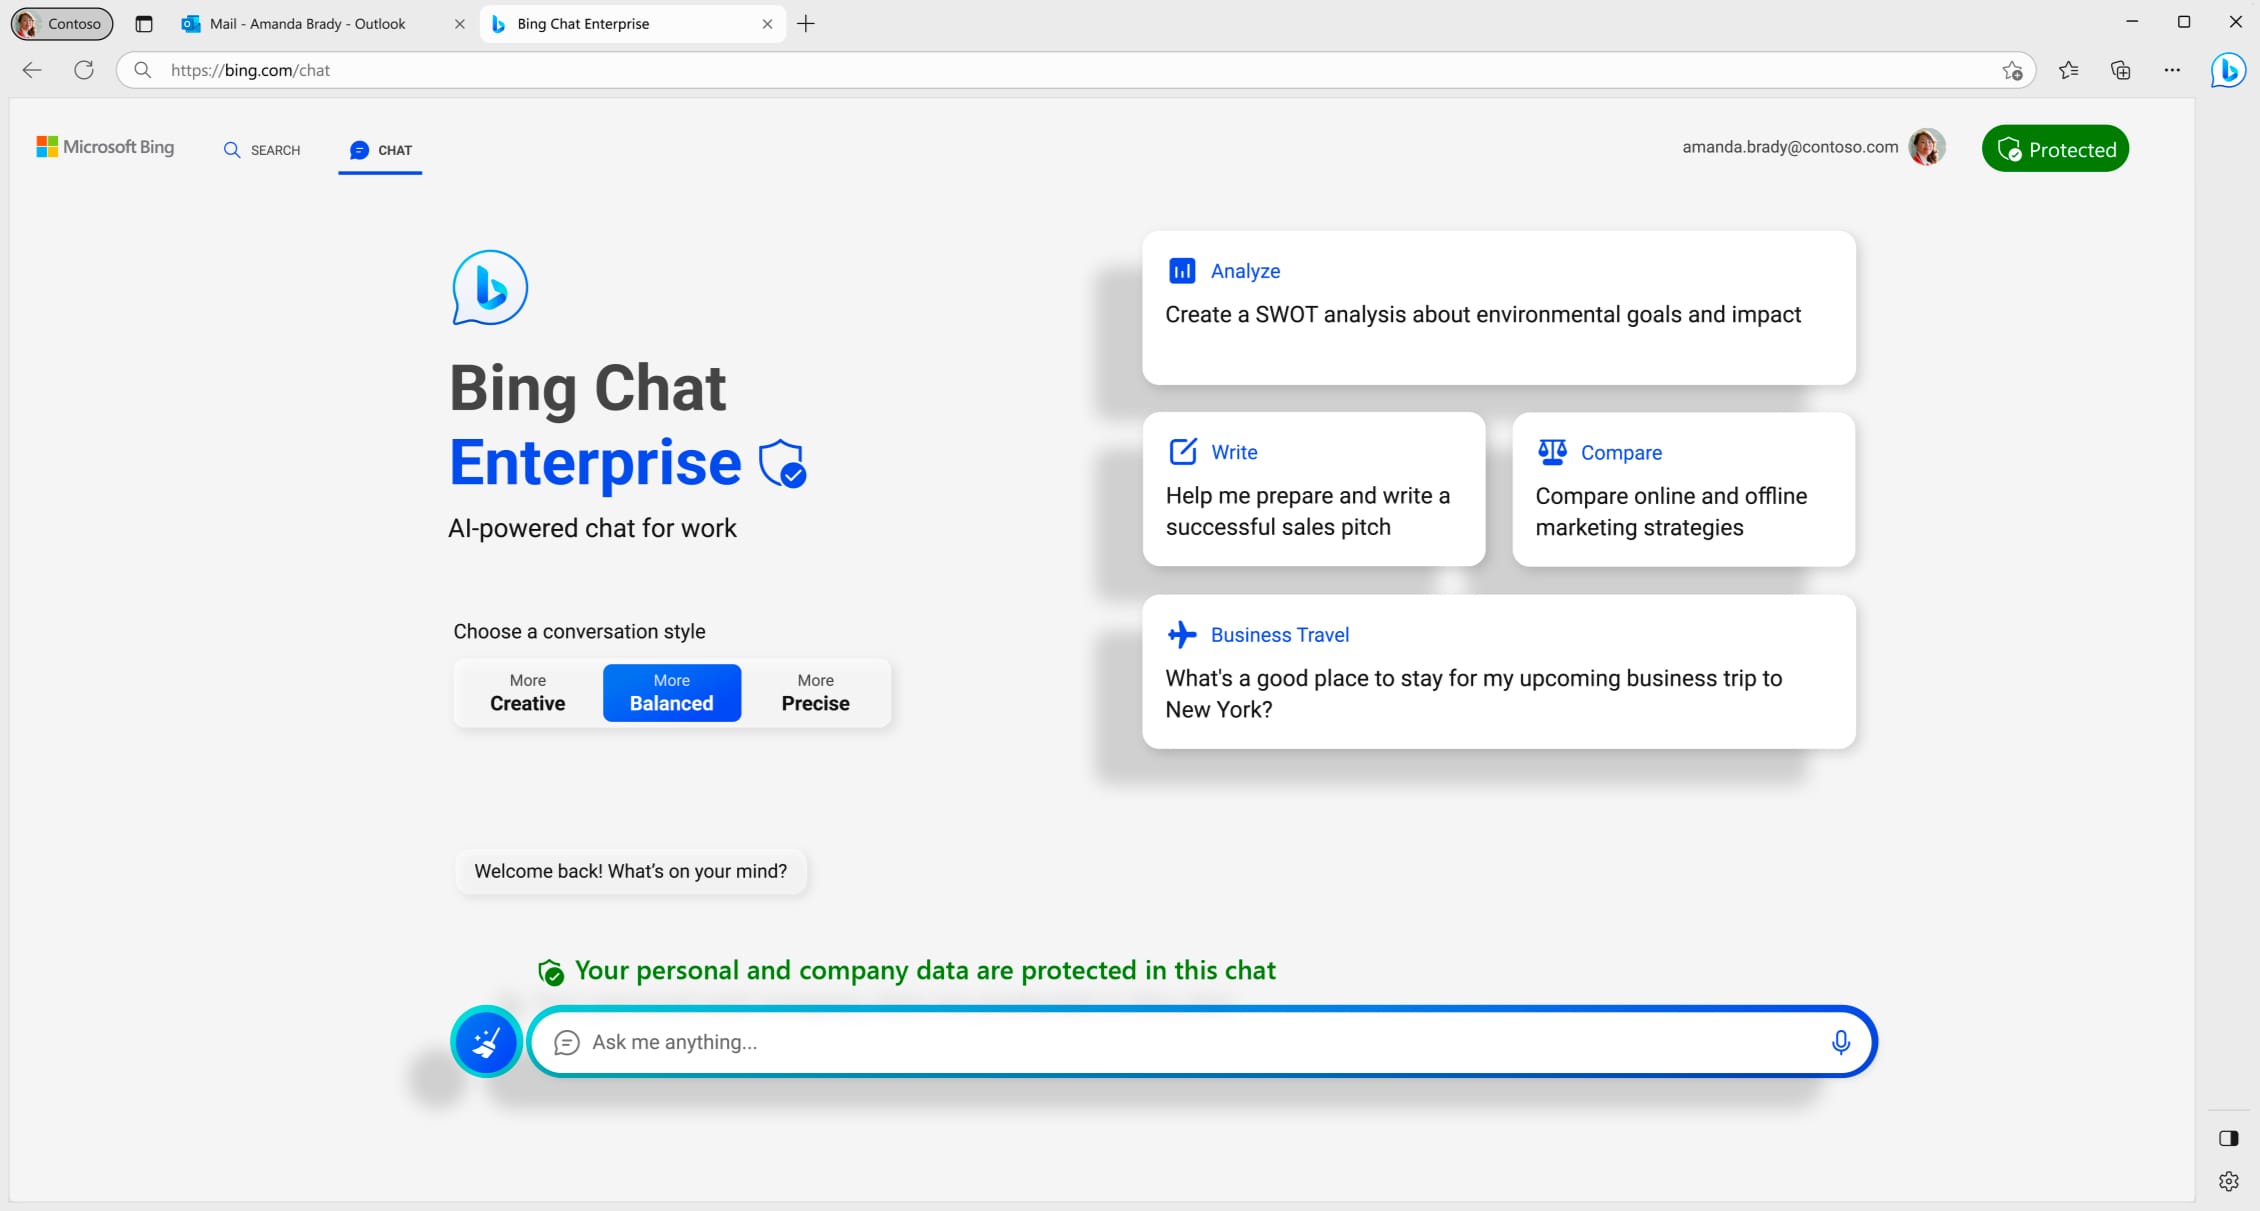Open the Collections icon
This screenshot has height=1211, width=2260.
pos(2121,70)
